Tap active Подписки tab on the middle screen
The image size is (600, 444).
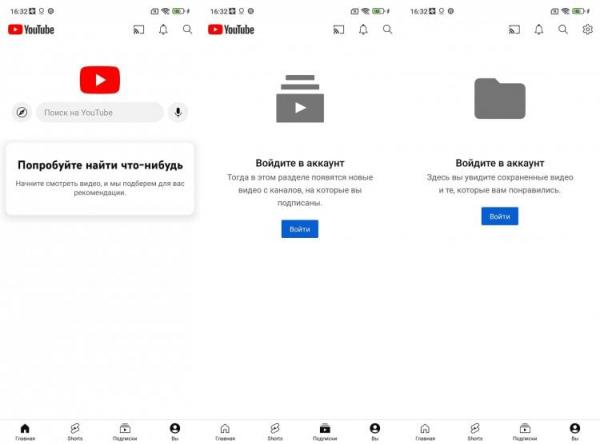325,432
